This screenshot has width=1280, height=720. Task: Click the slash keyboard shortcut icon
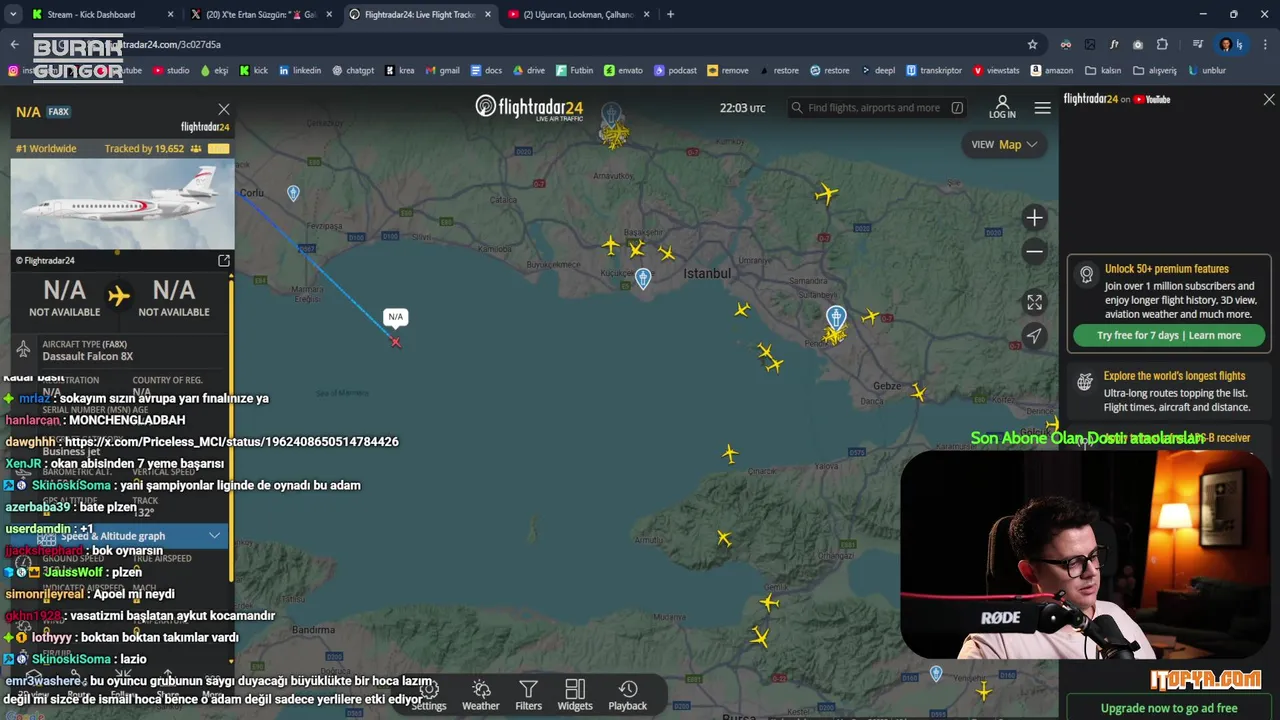957,108
